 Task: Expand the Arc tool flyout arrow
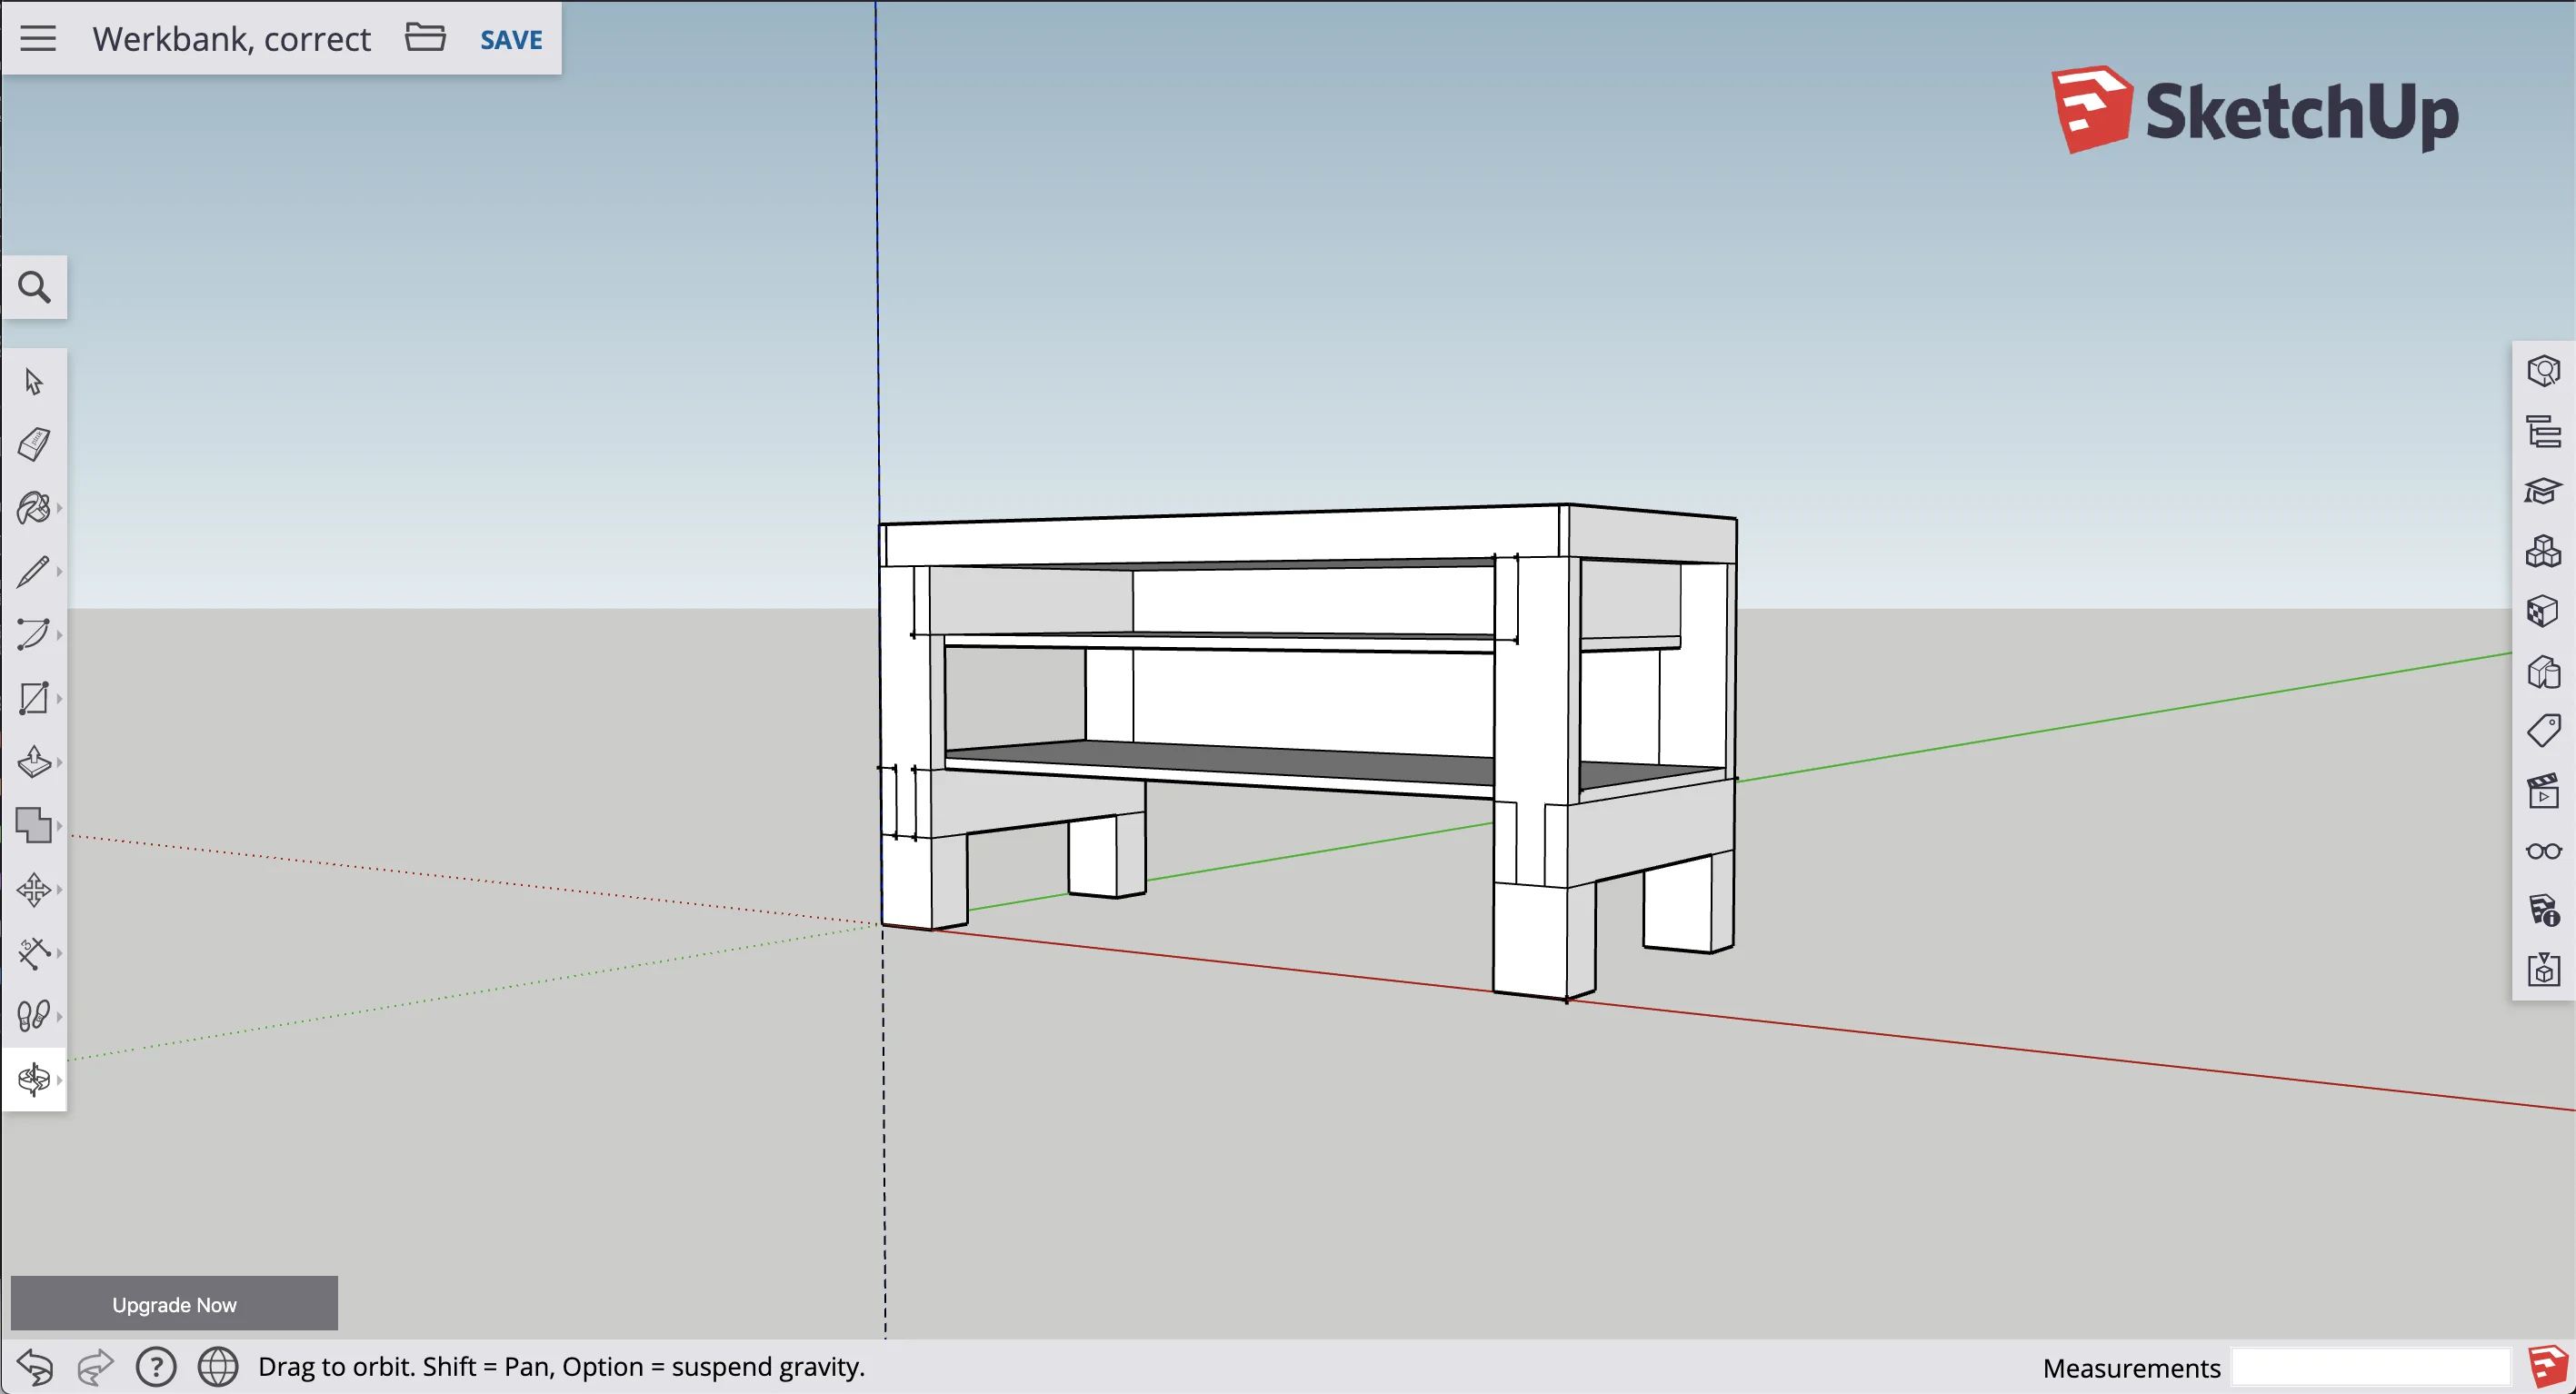(x=60, y=634)
